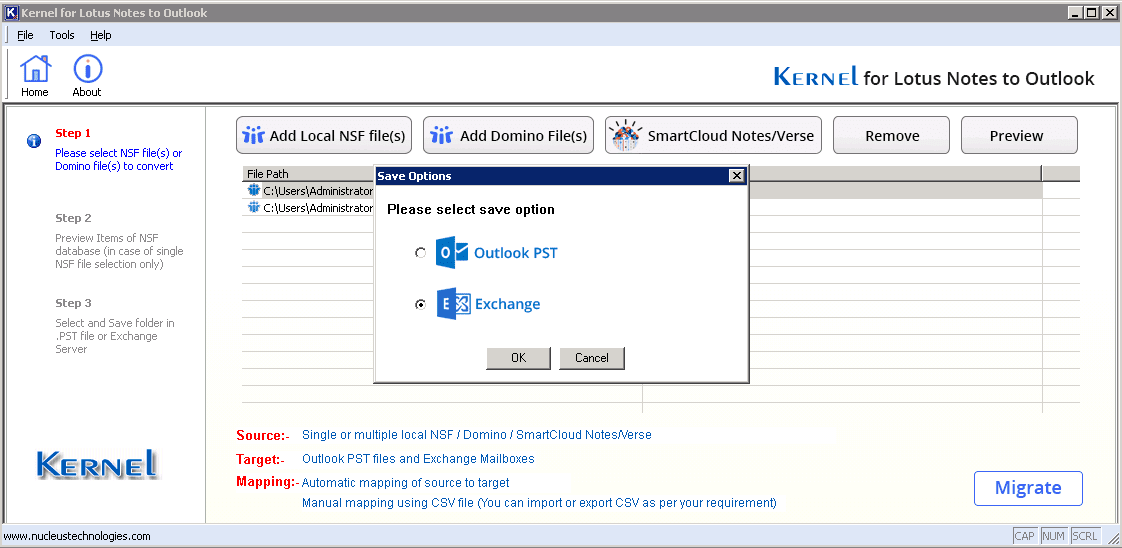1122x548 pixels.
Task: Click the 'Please select save option' text
Action: click(x=471, y=210)
